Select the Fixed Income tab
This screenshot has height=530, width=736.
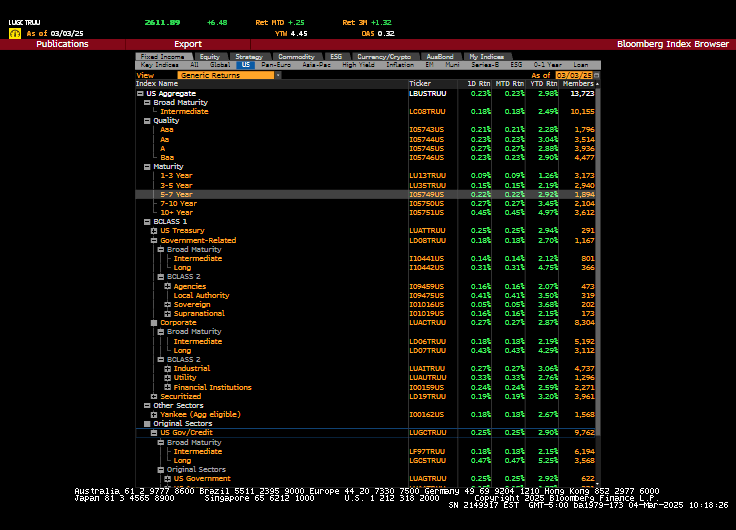tap(162, 57)
